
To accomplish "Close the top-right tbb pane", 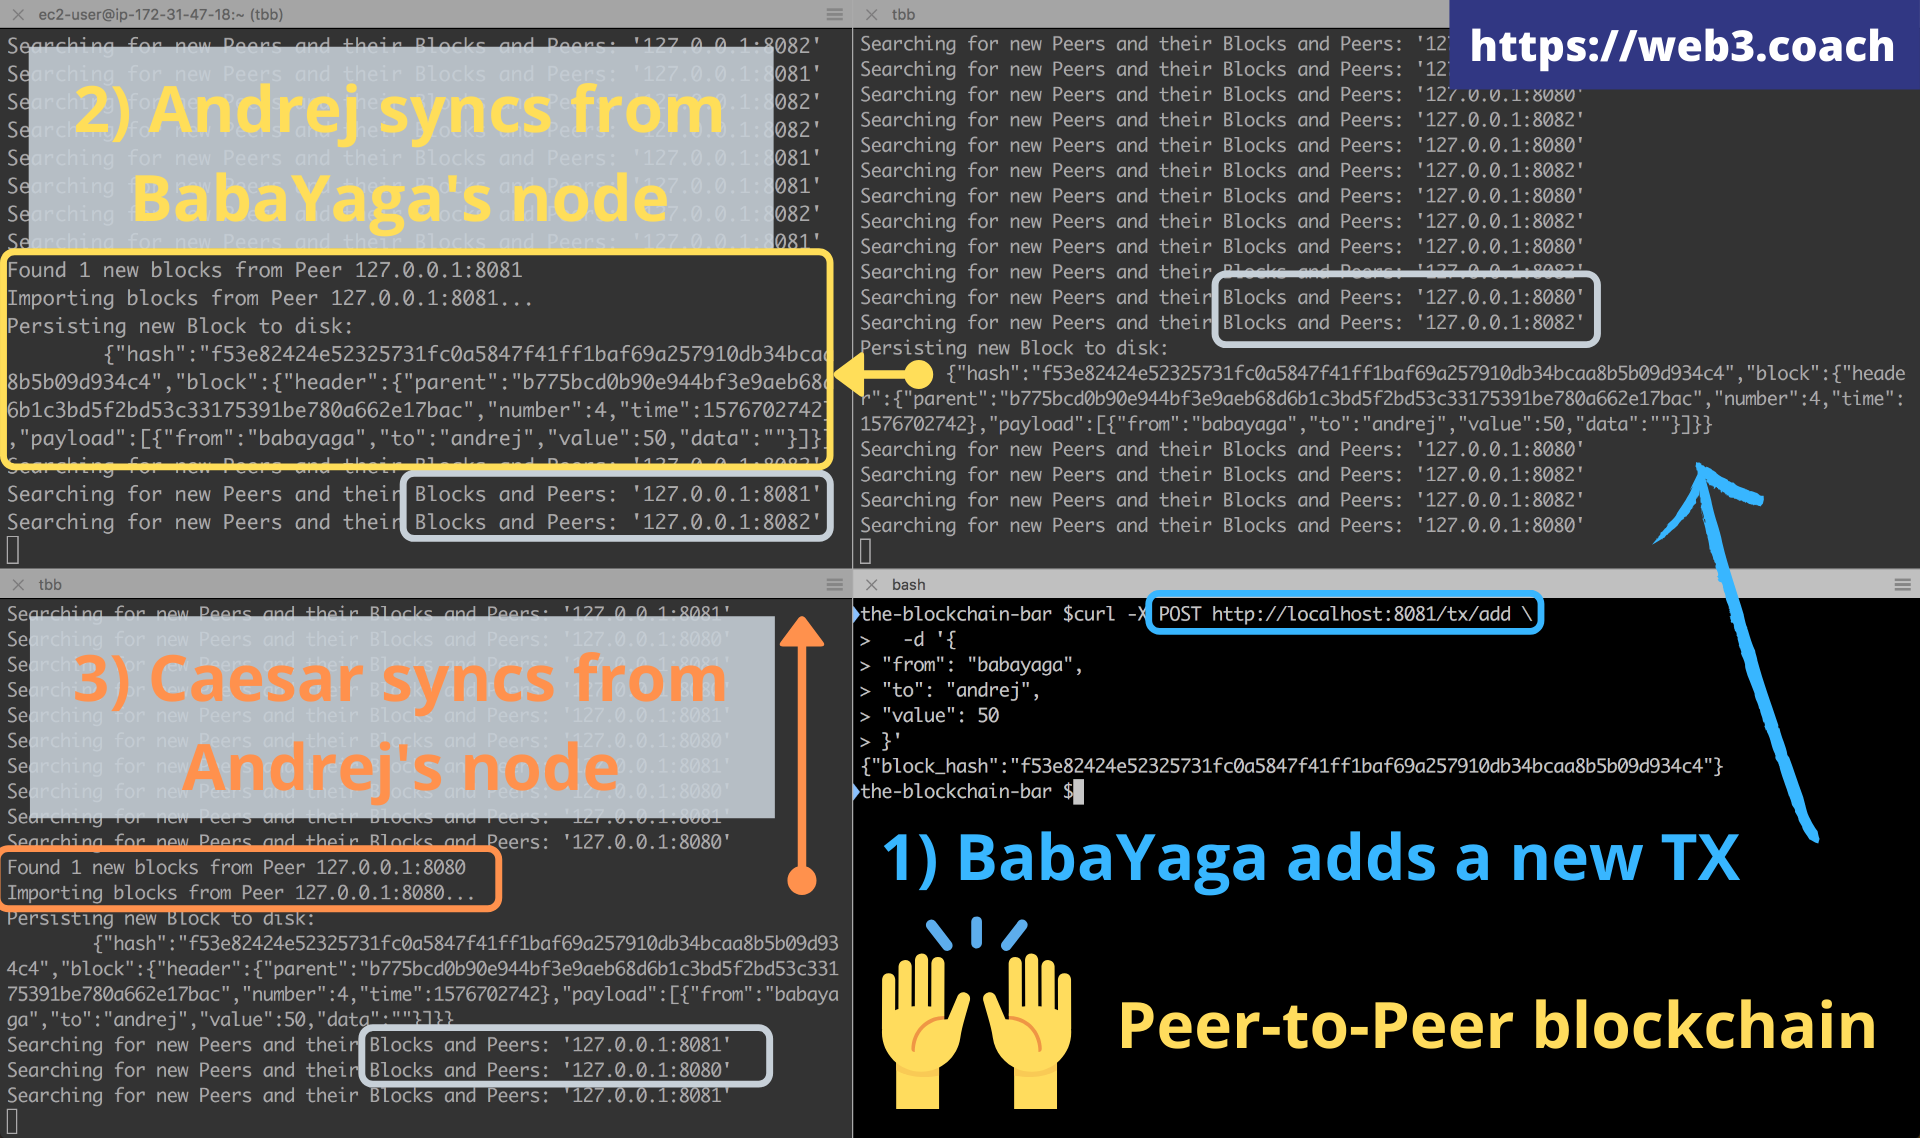I will (871, 14).
